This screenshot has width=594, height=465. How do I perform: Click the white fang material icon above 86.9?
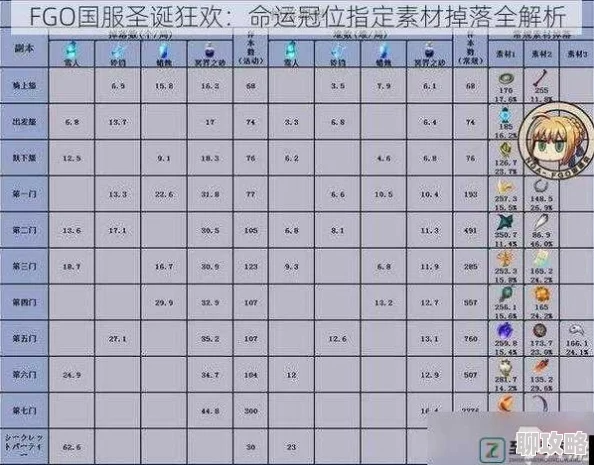coord(541,221)
